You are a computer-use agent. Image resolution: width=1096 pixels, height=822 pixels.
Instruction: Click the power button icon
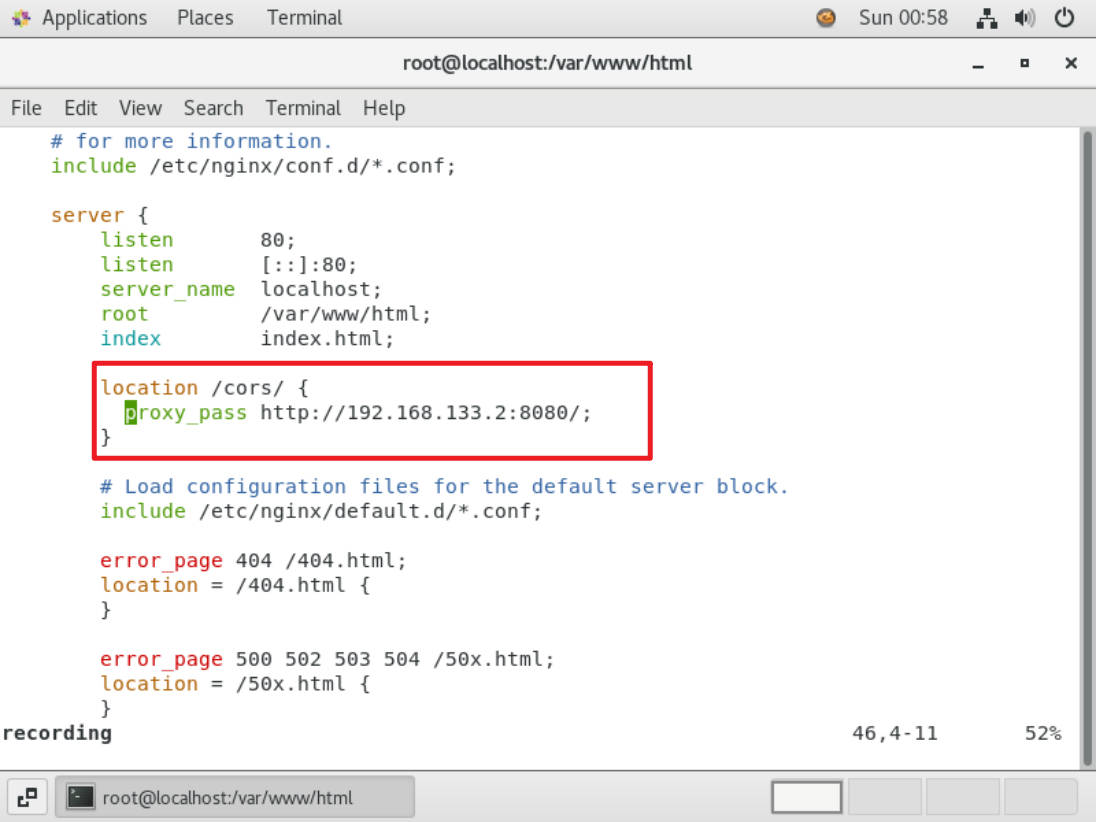coord(1065,18)
